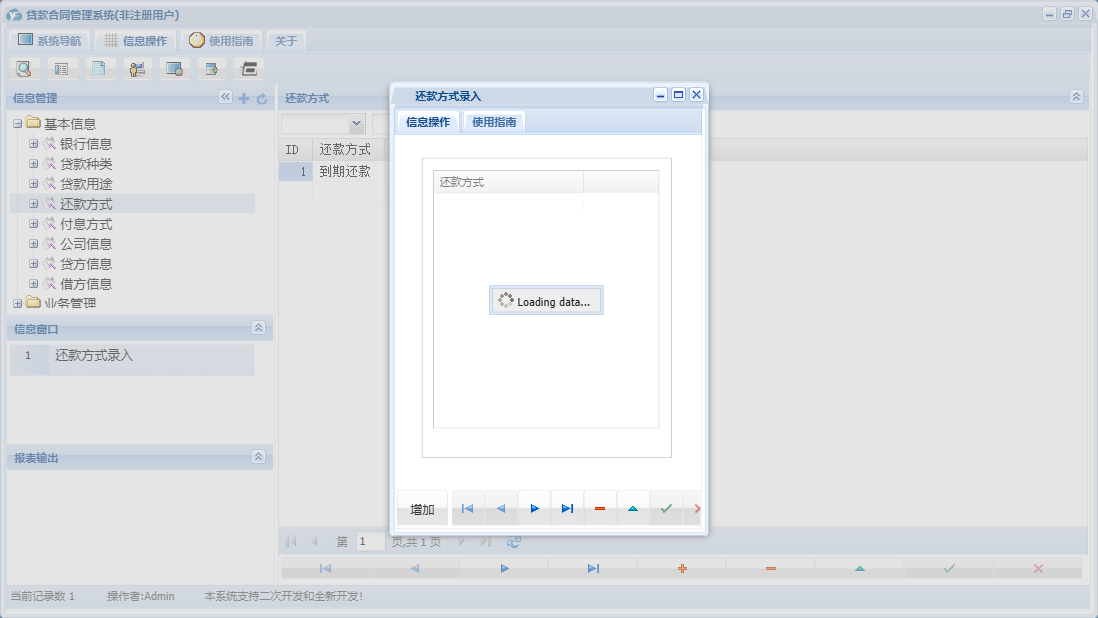Image resolution: width=1098 pixels, height=618 pixels.
Task: Click the teal up-triangle edit icon in dialog
Action: pos(633,509)
